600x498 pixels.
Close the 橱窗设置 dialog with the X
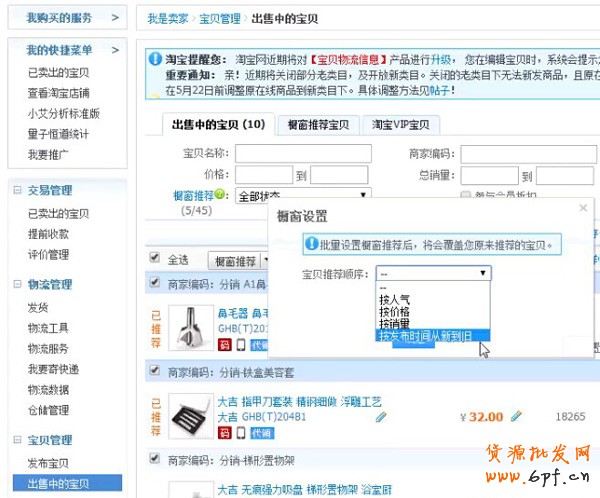coord(583,207)
